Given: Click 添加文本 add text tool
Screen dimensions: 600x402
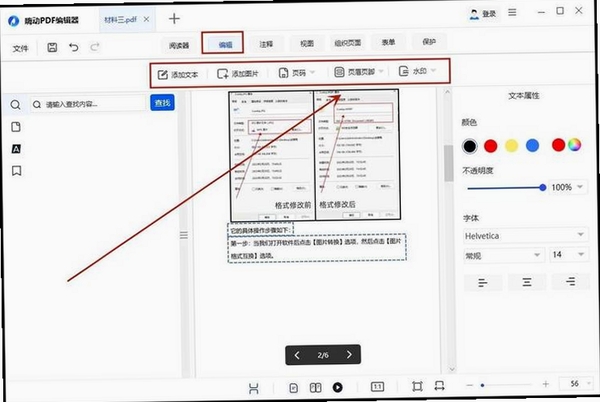Looking at the screenshot, I should pos(178,75).
